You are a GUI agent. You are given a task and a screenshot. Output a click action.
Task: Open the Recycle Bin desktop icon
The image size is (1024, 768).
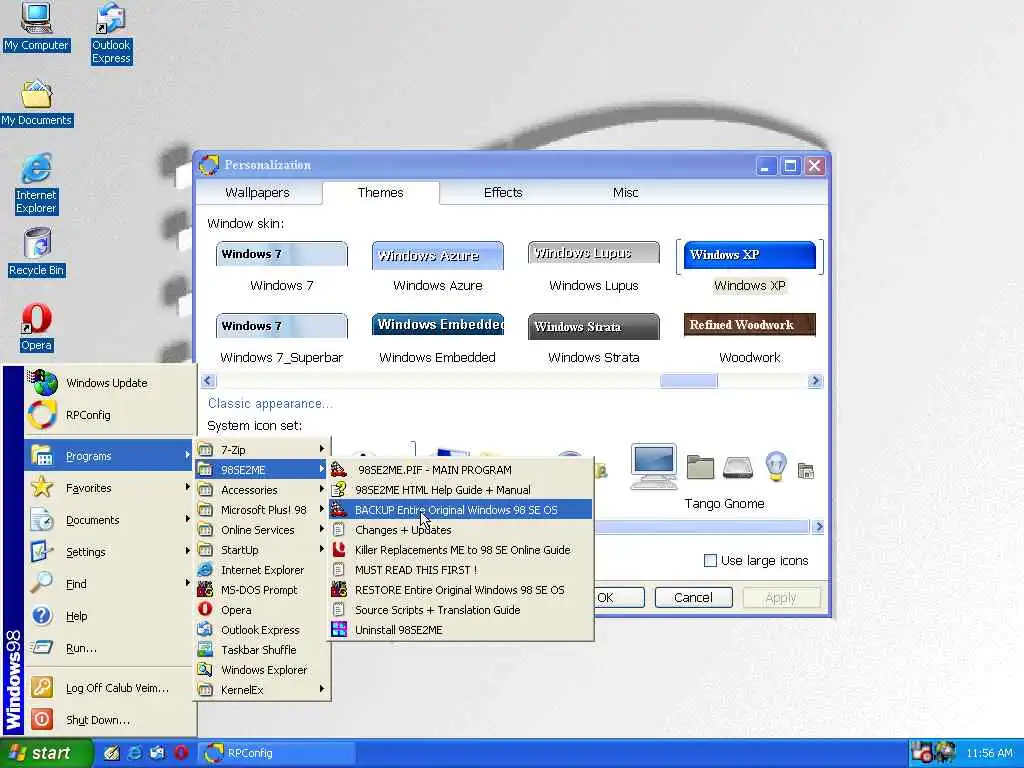point(37,252)
